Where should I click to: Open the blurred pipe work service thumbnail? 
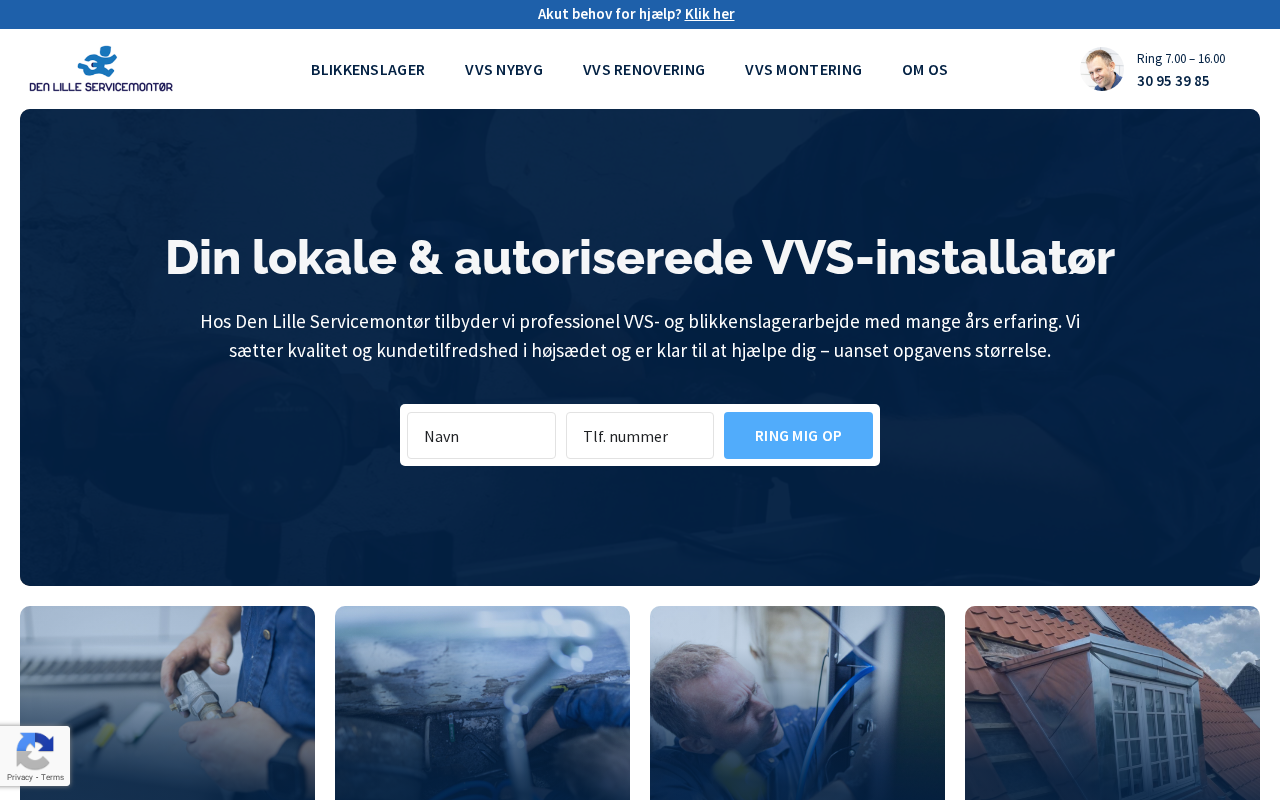(x=482, y=703)
